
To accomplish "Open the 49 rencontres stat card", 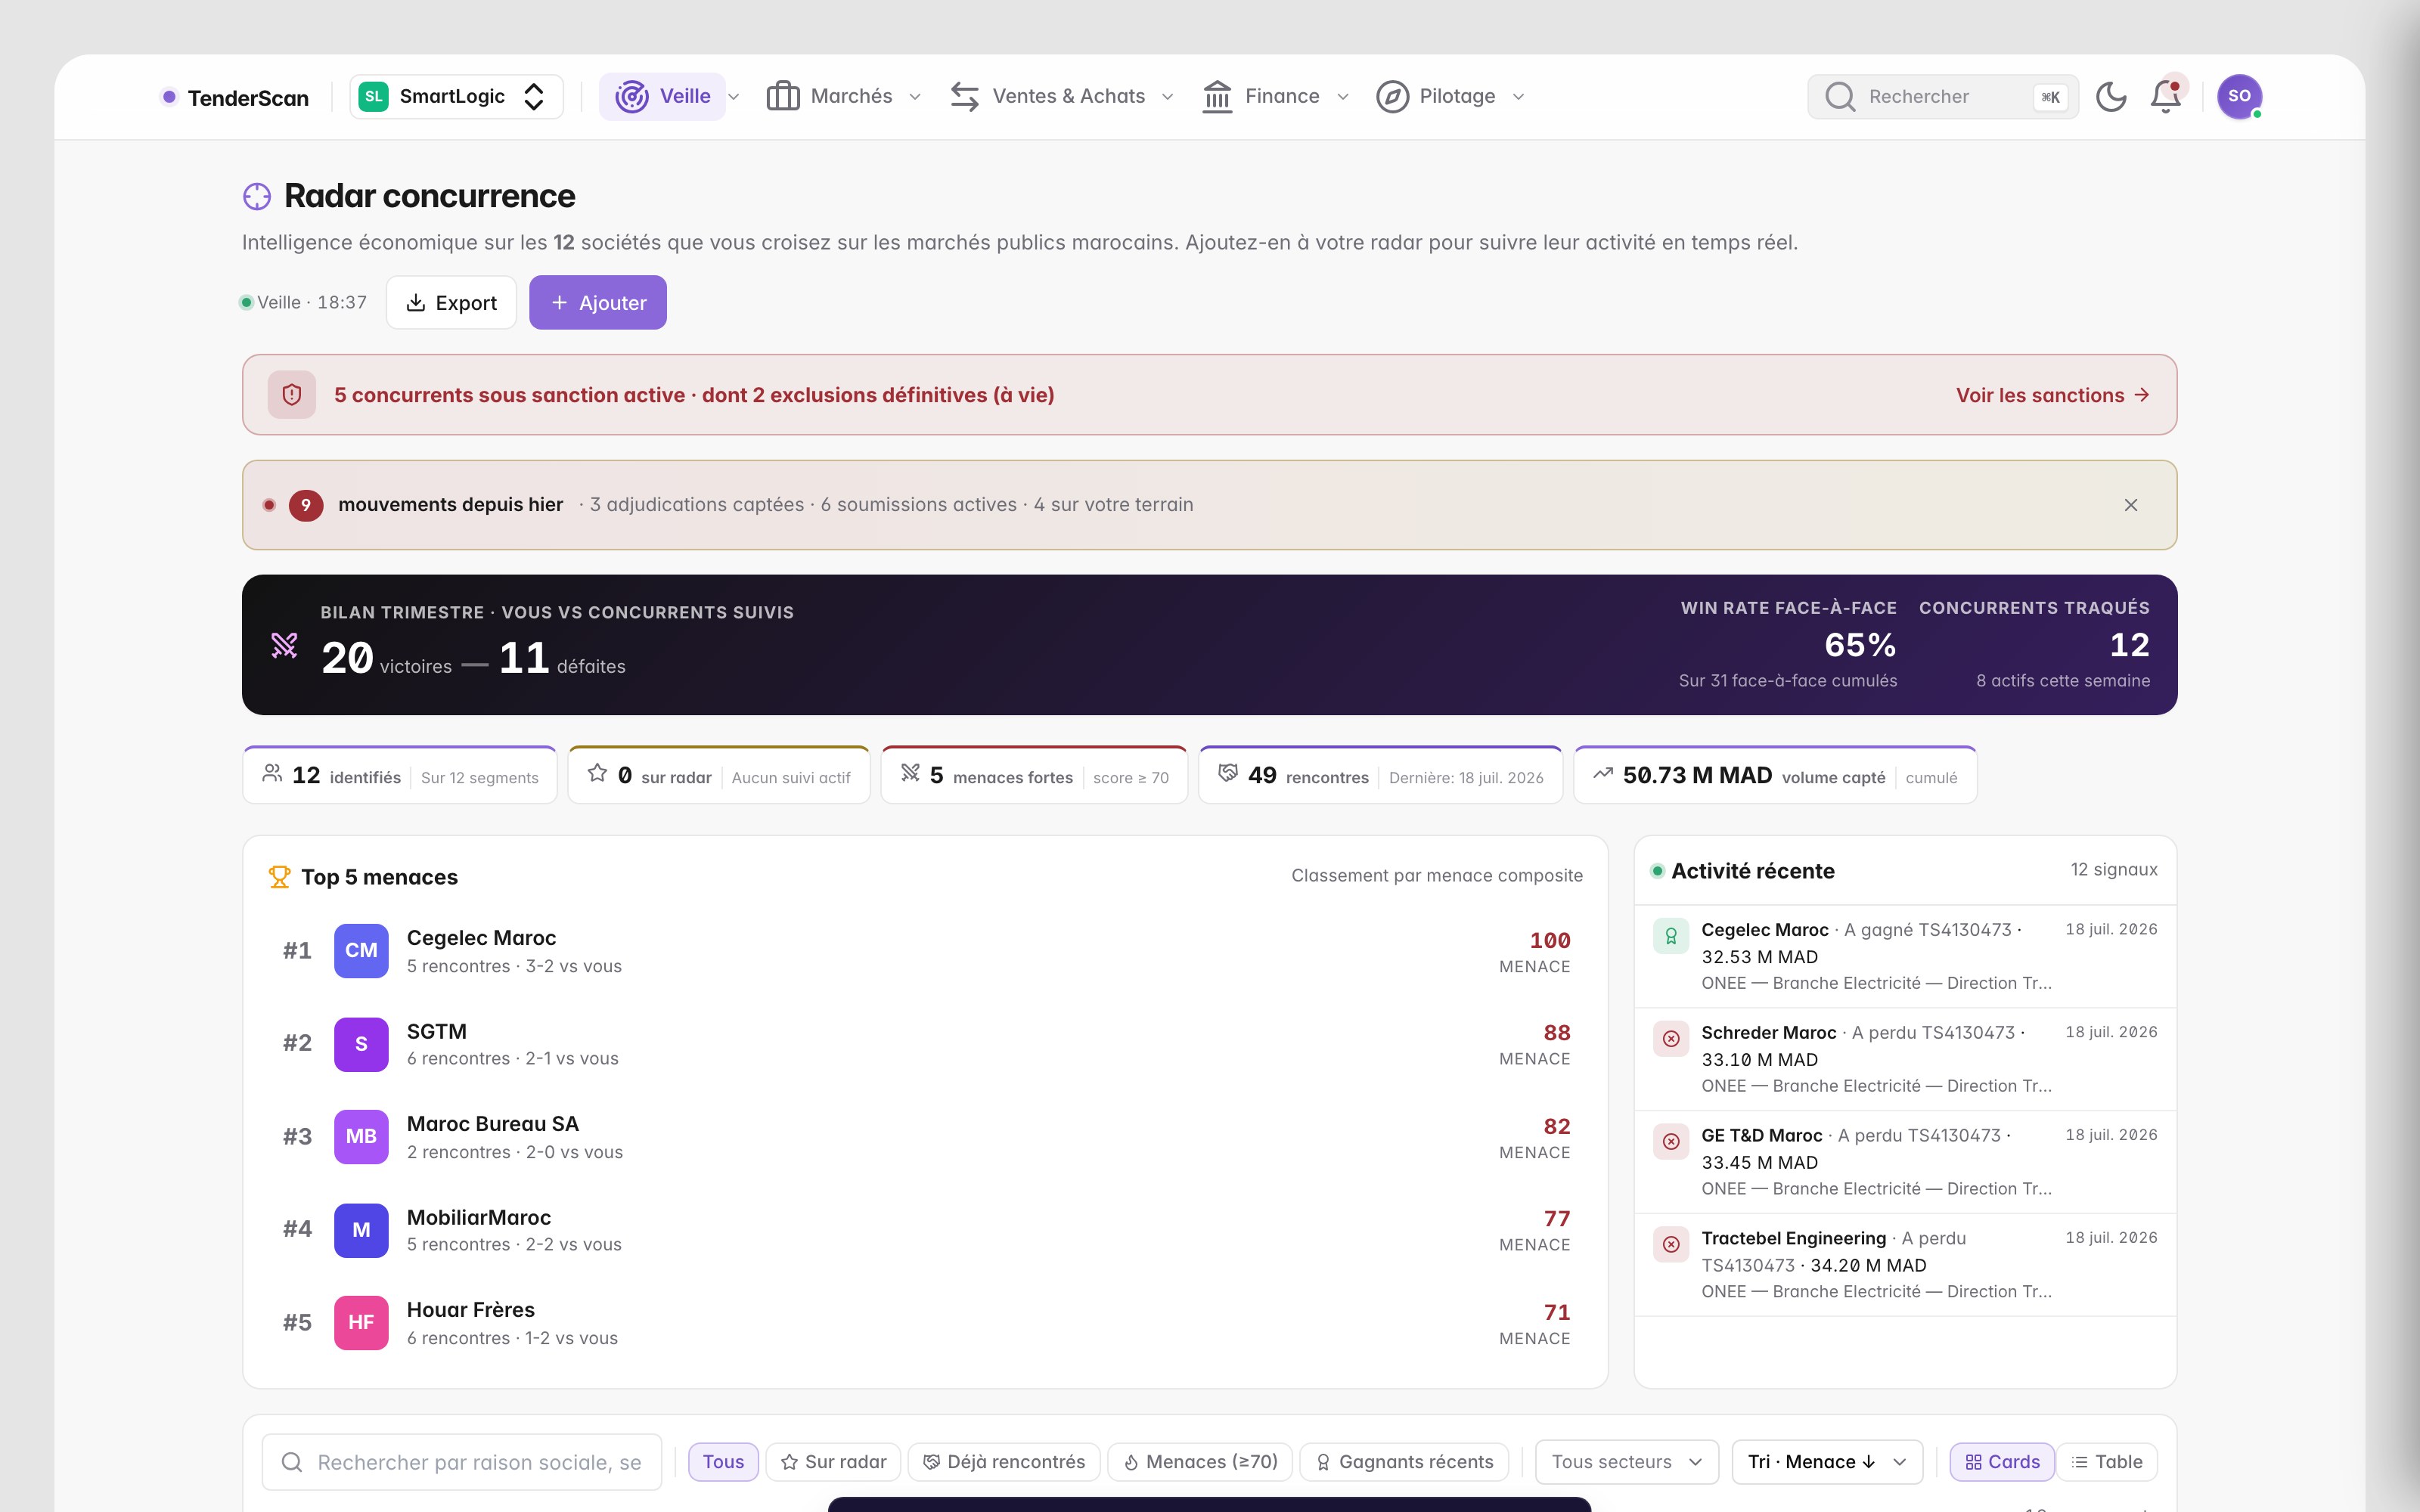I will 1380,775.
